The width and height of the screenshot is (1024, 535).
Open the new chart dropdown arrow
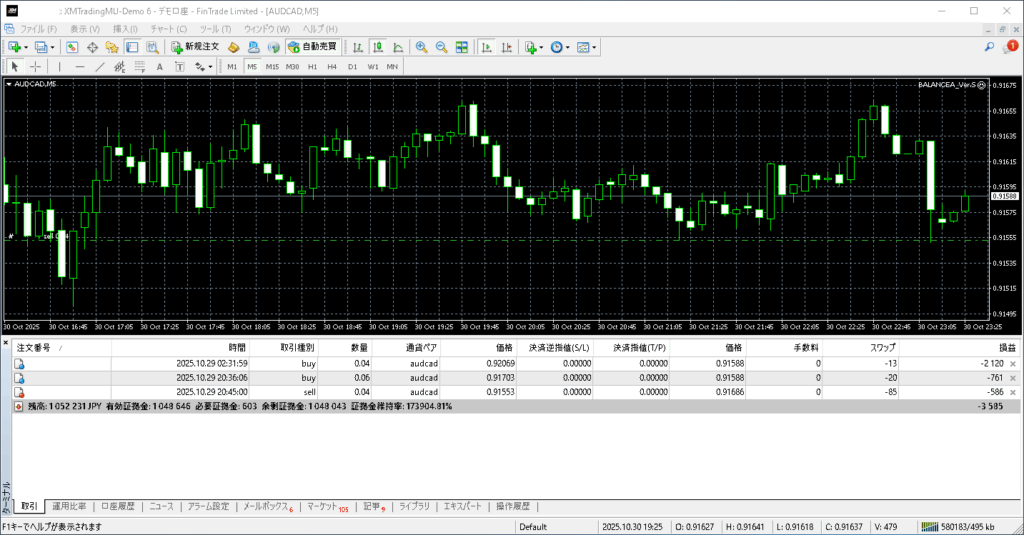click(x=25, y=47)
